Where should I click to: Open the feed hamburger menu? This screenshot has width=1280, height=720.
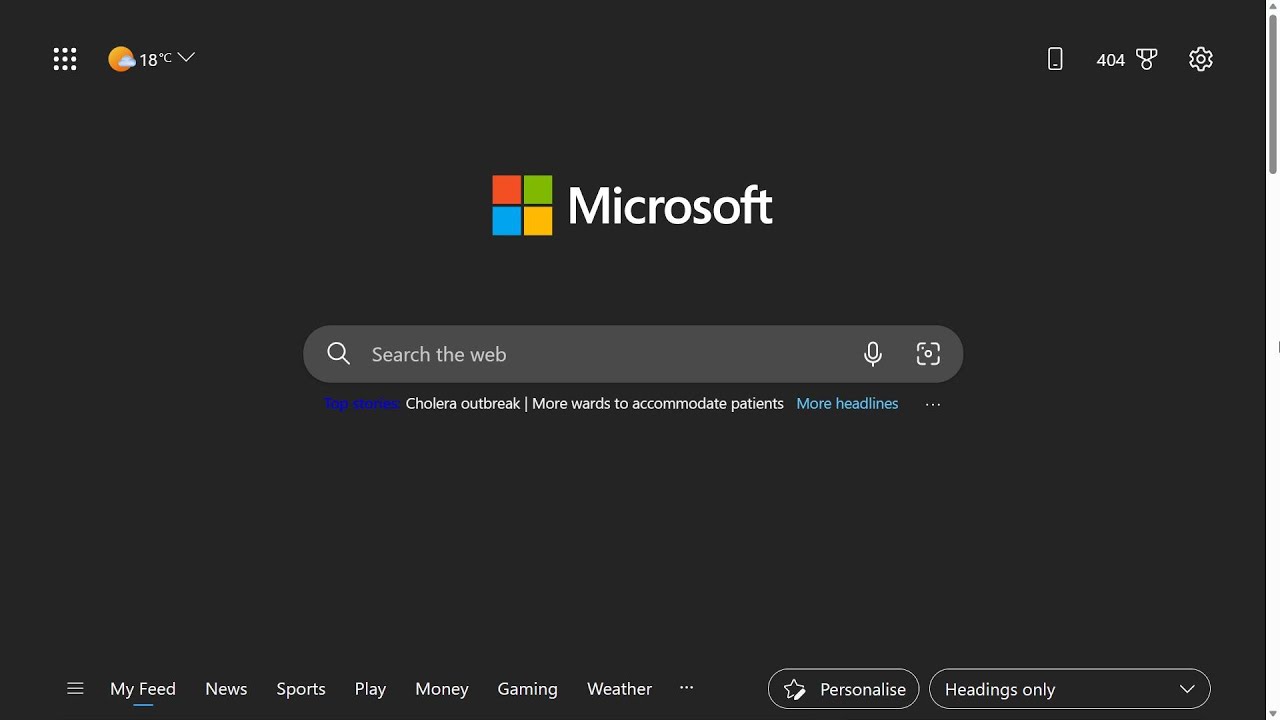click(x=75, y=688)
